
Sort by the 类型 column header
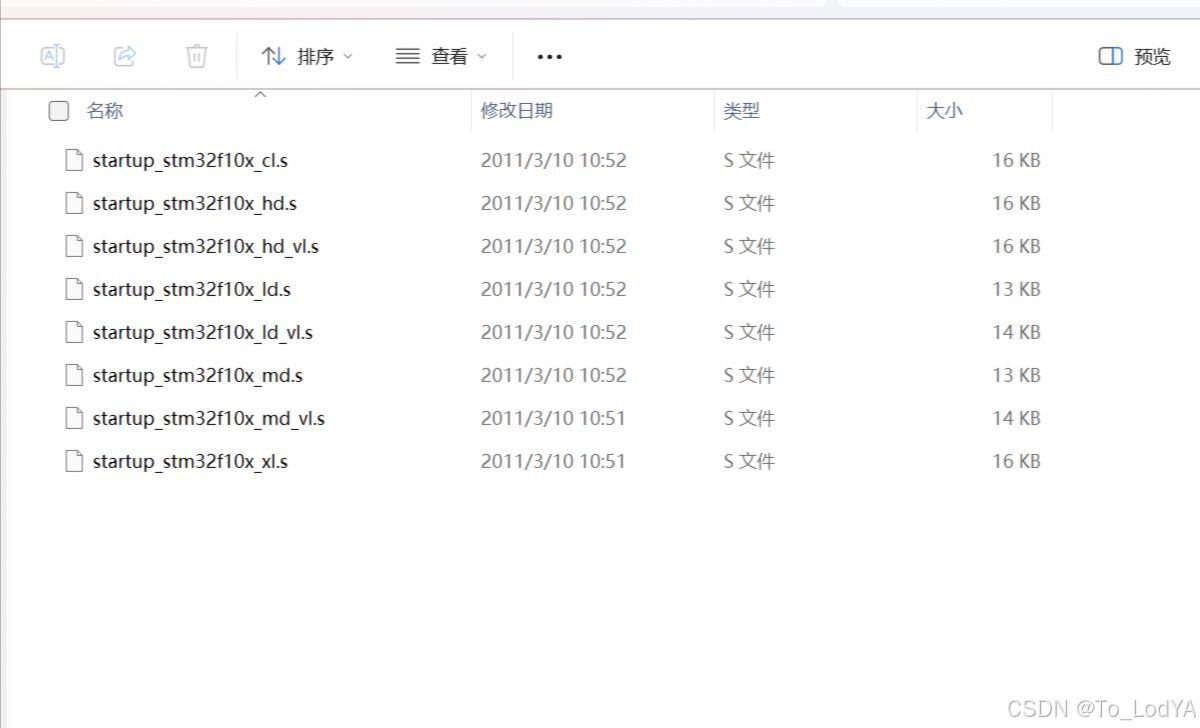click(741, 111)
